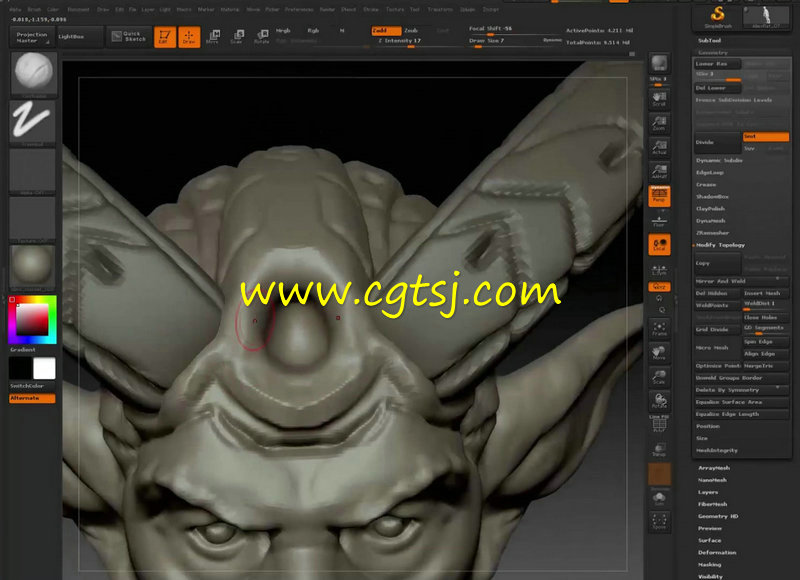Image resolution: width=800 pixels, height=580 pixels.
Task: Expand EdgeLoop section
Action: point(710,172)
